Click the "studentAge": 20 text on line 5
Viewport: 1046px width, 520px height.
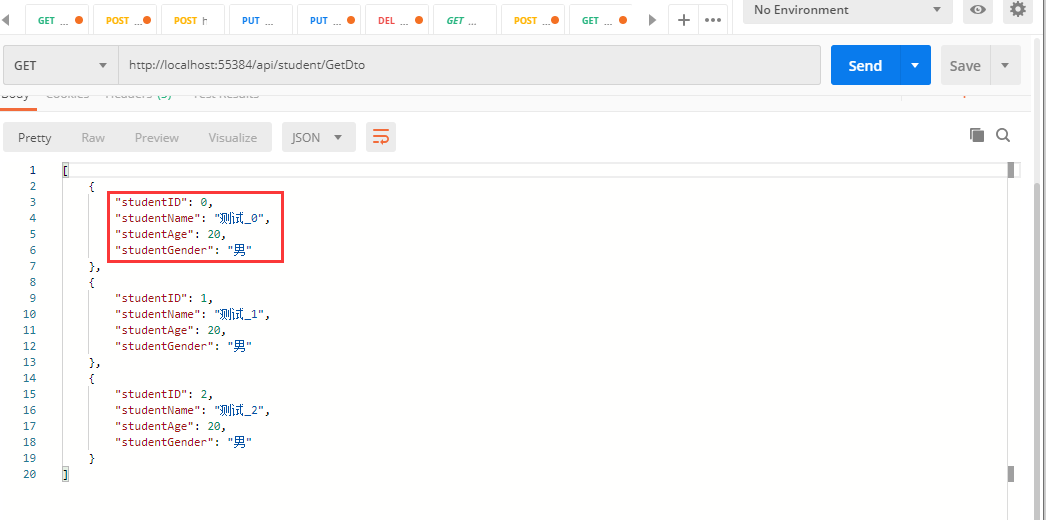pos(171,234)
